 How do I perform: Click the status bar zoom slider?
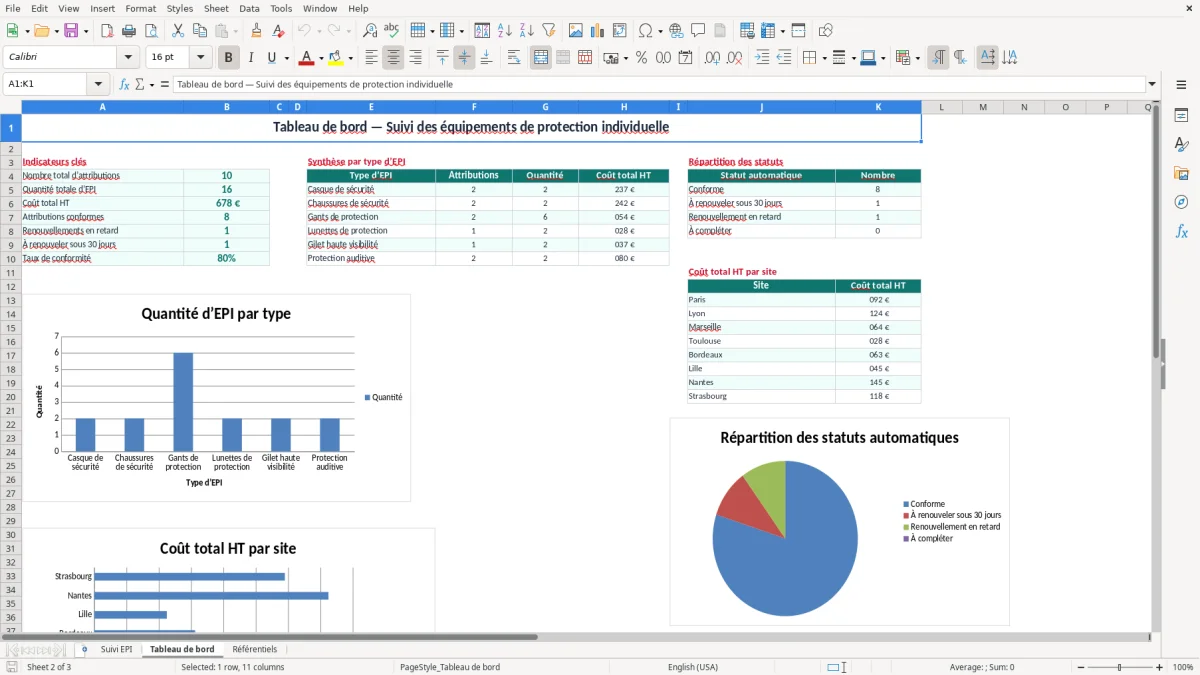click(x=1119, y=667)
